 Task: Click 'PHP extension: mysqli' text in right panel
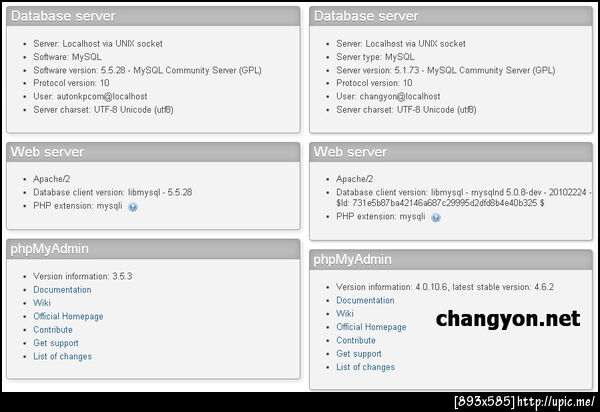point(381,217)
